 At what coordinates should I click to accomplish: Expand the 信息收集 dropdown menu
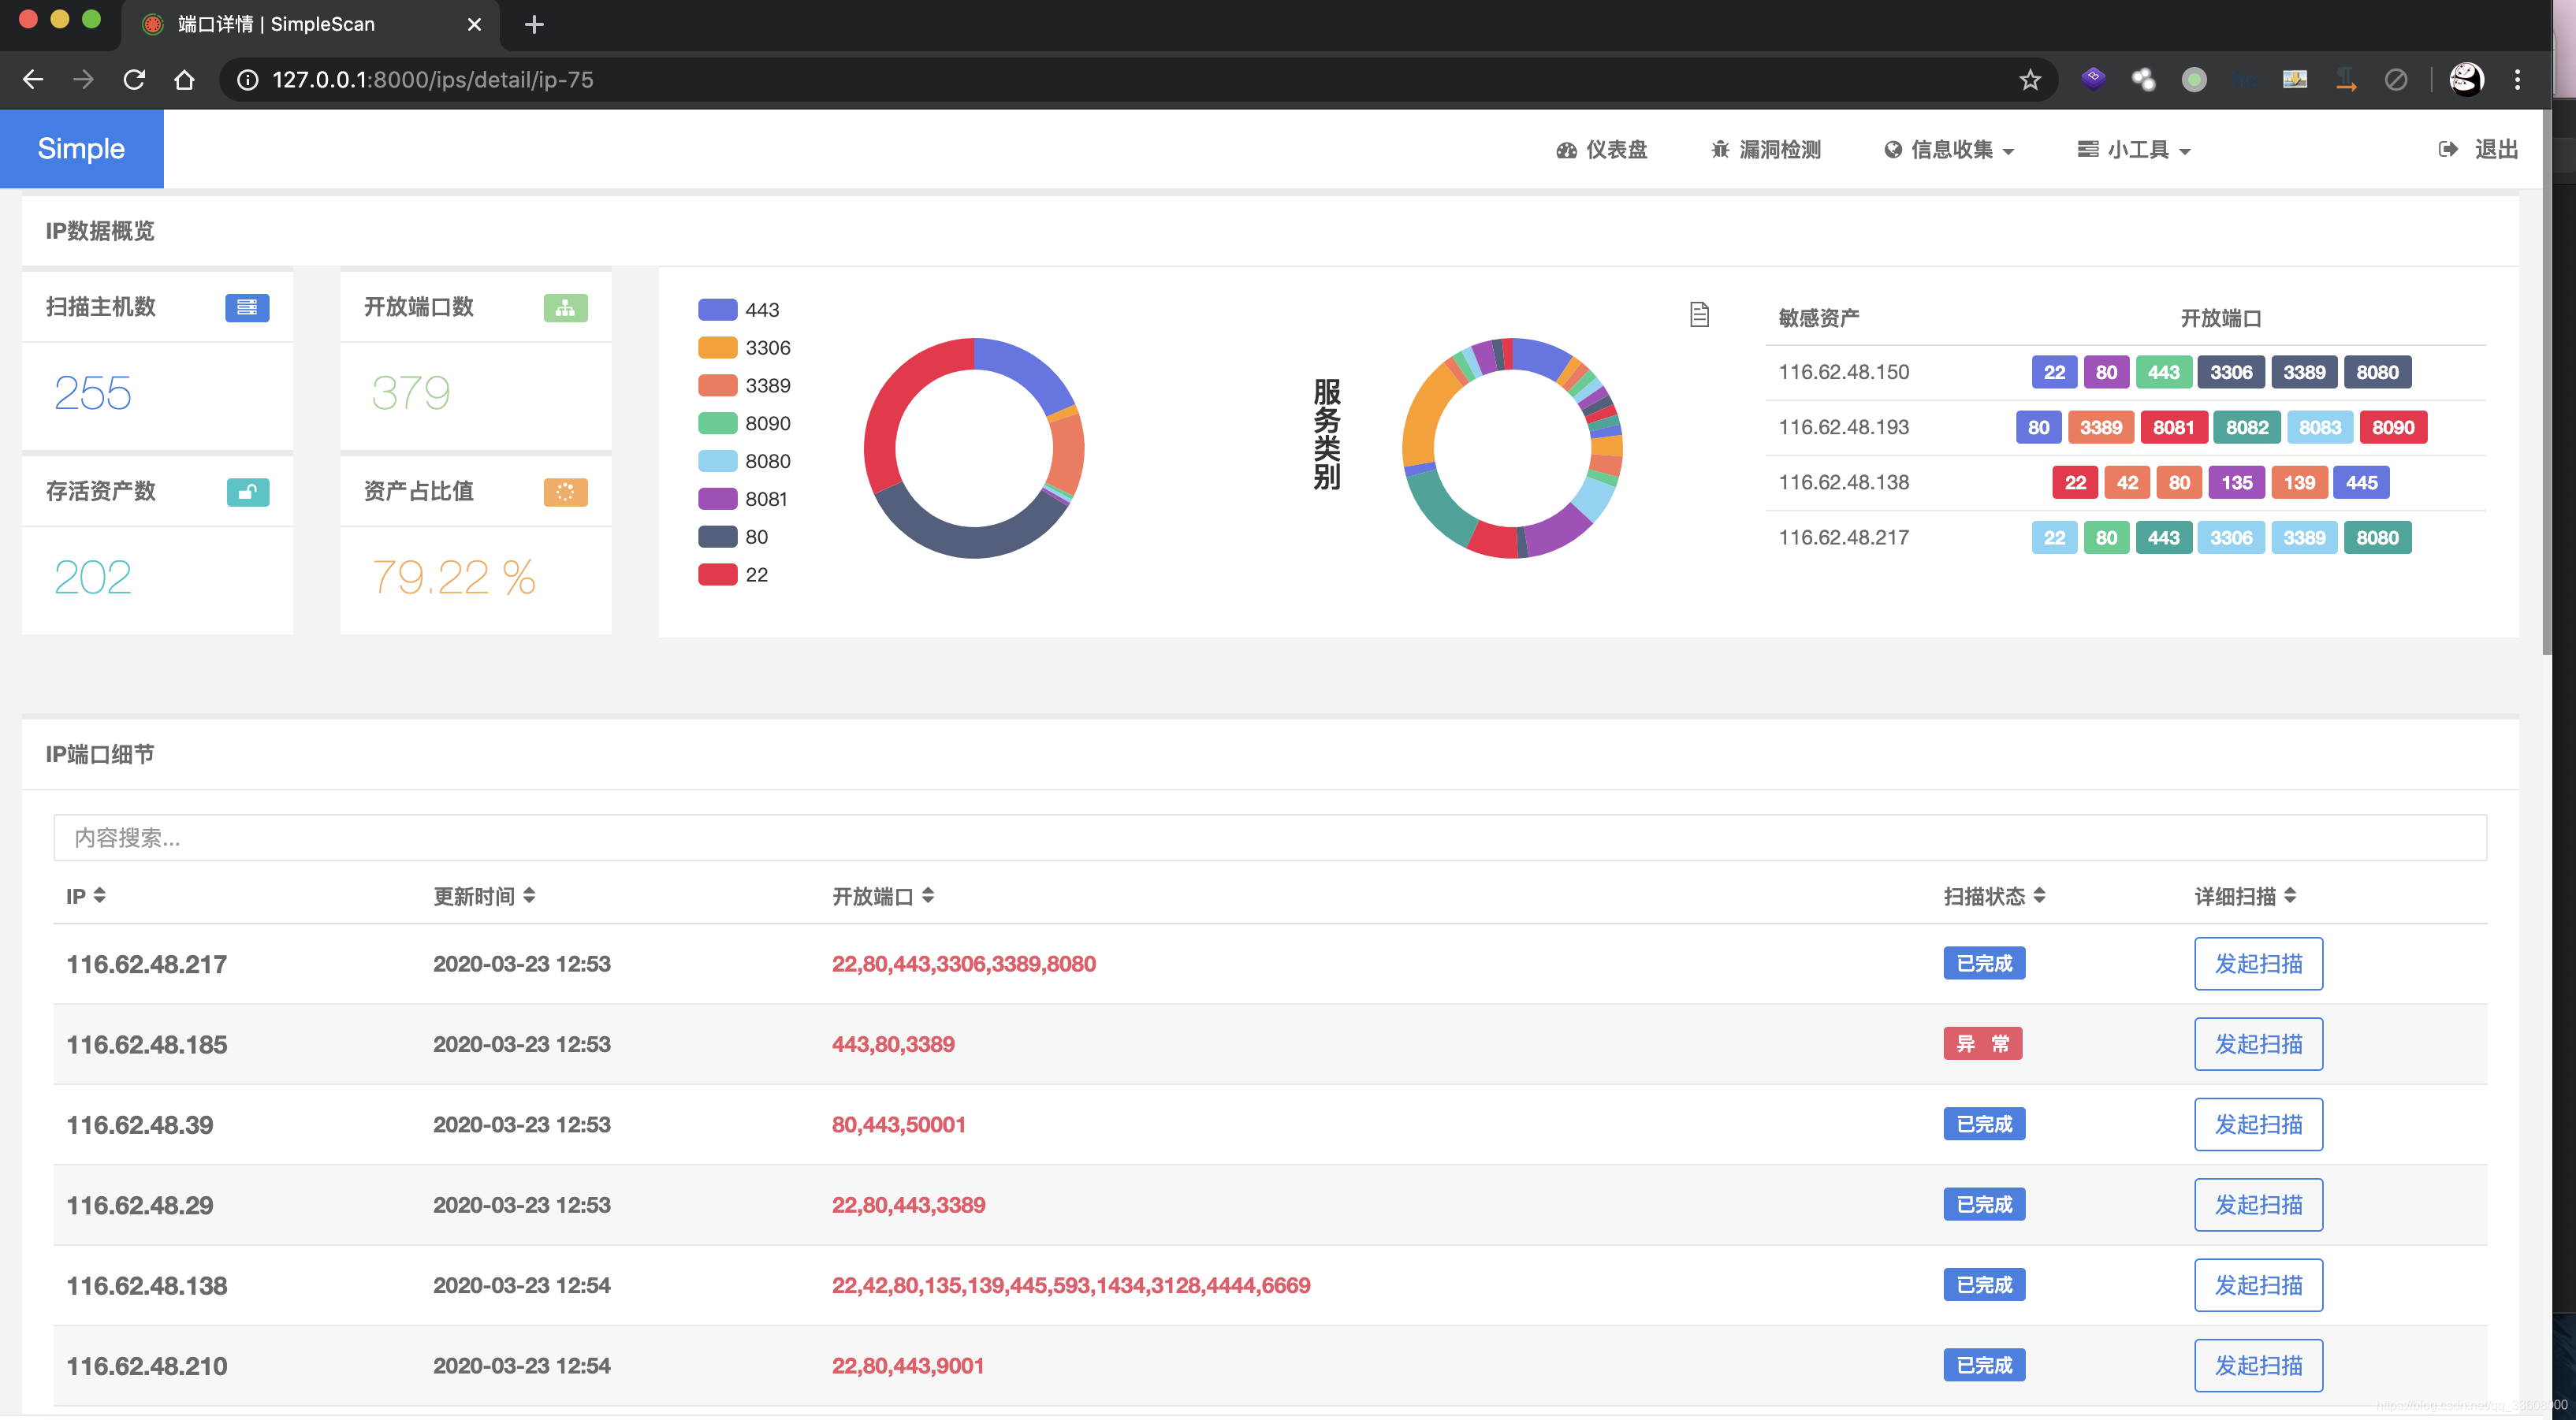pos(1949,150)
